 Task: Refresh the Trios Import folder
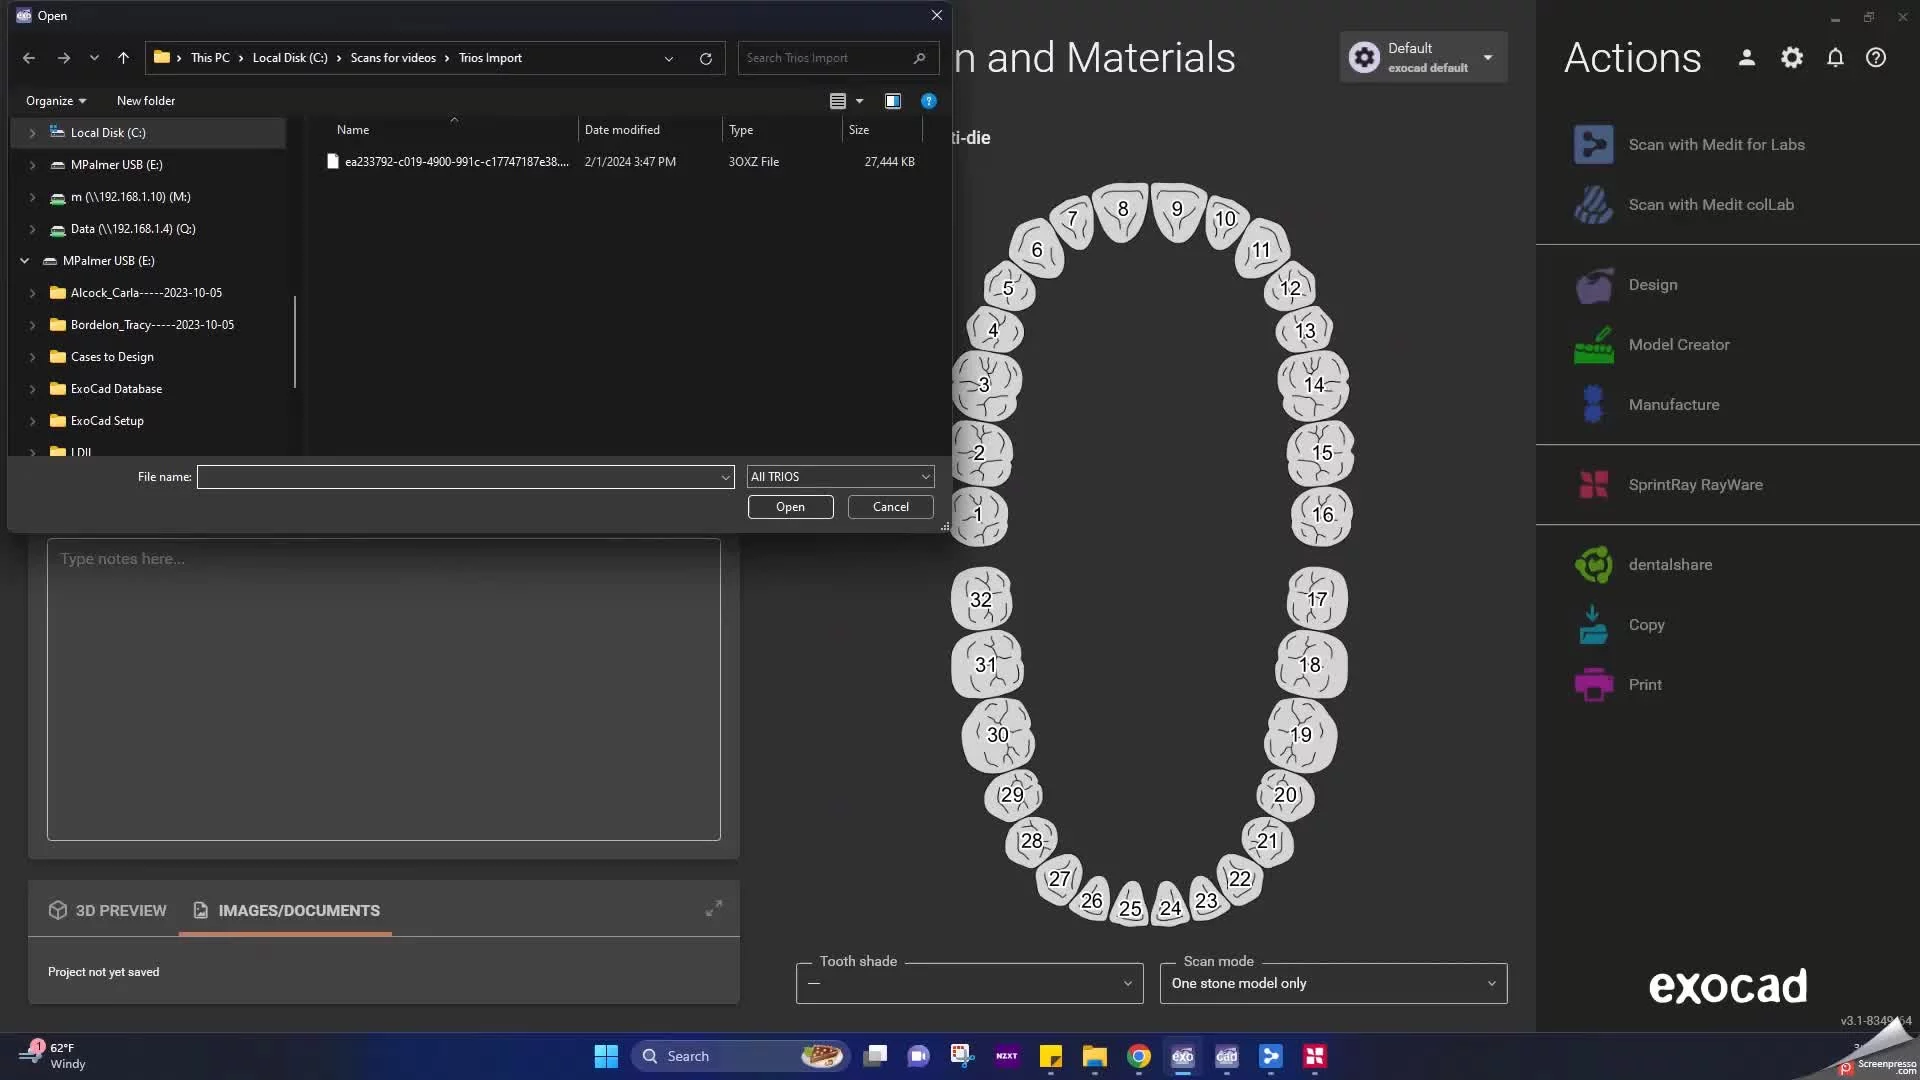706,58
